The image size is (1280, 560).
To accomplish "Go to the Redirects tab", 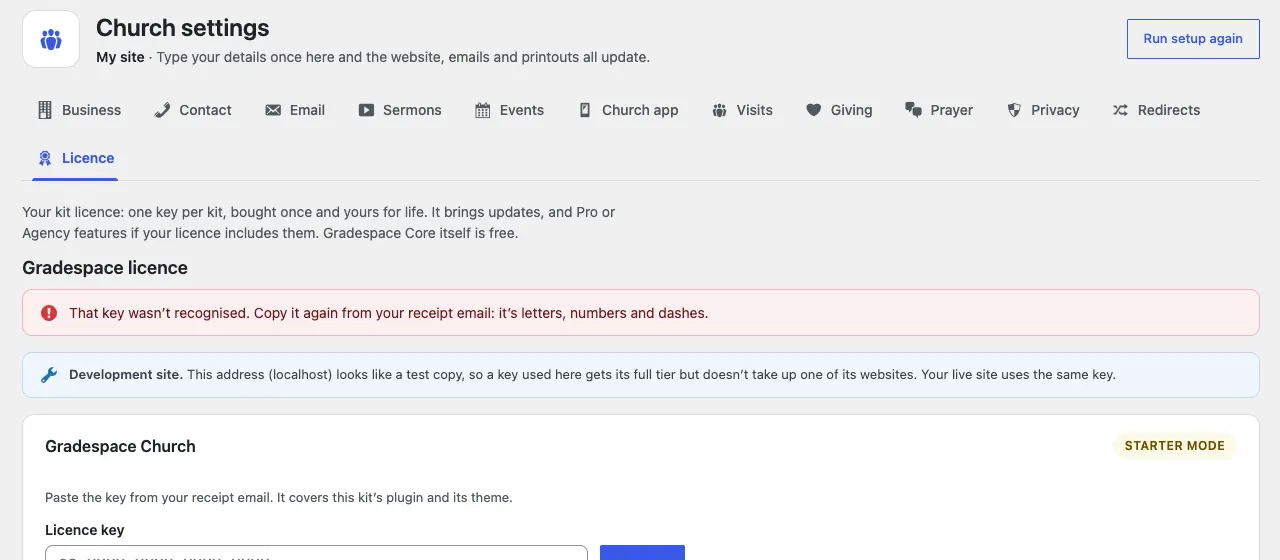I will [x=1156, y=110].
